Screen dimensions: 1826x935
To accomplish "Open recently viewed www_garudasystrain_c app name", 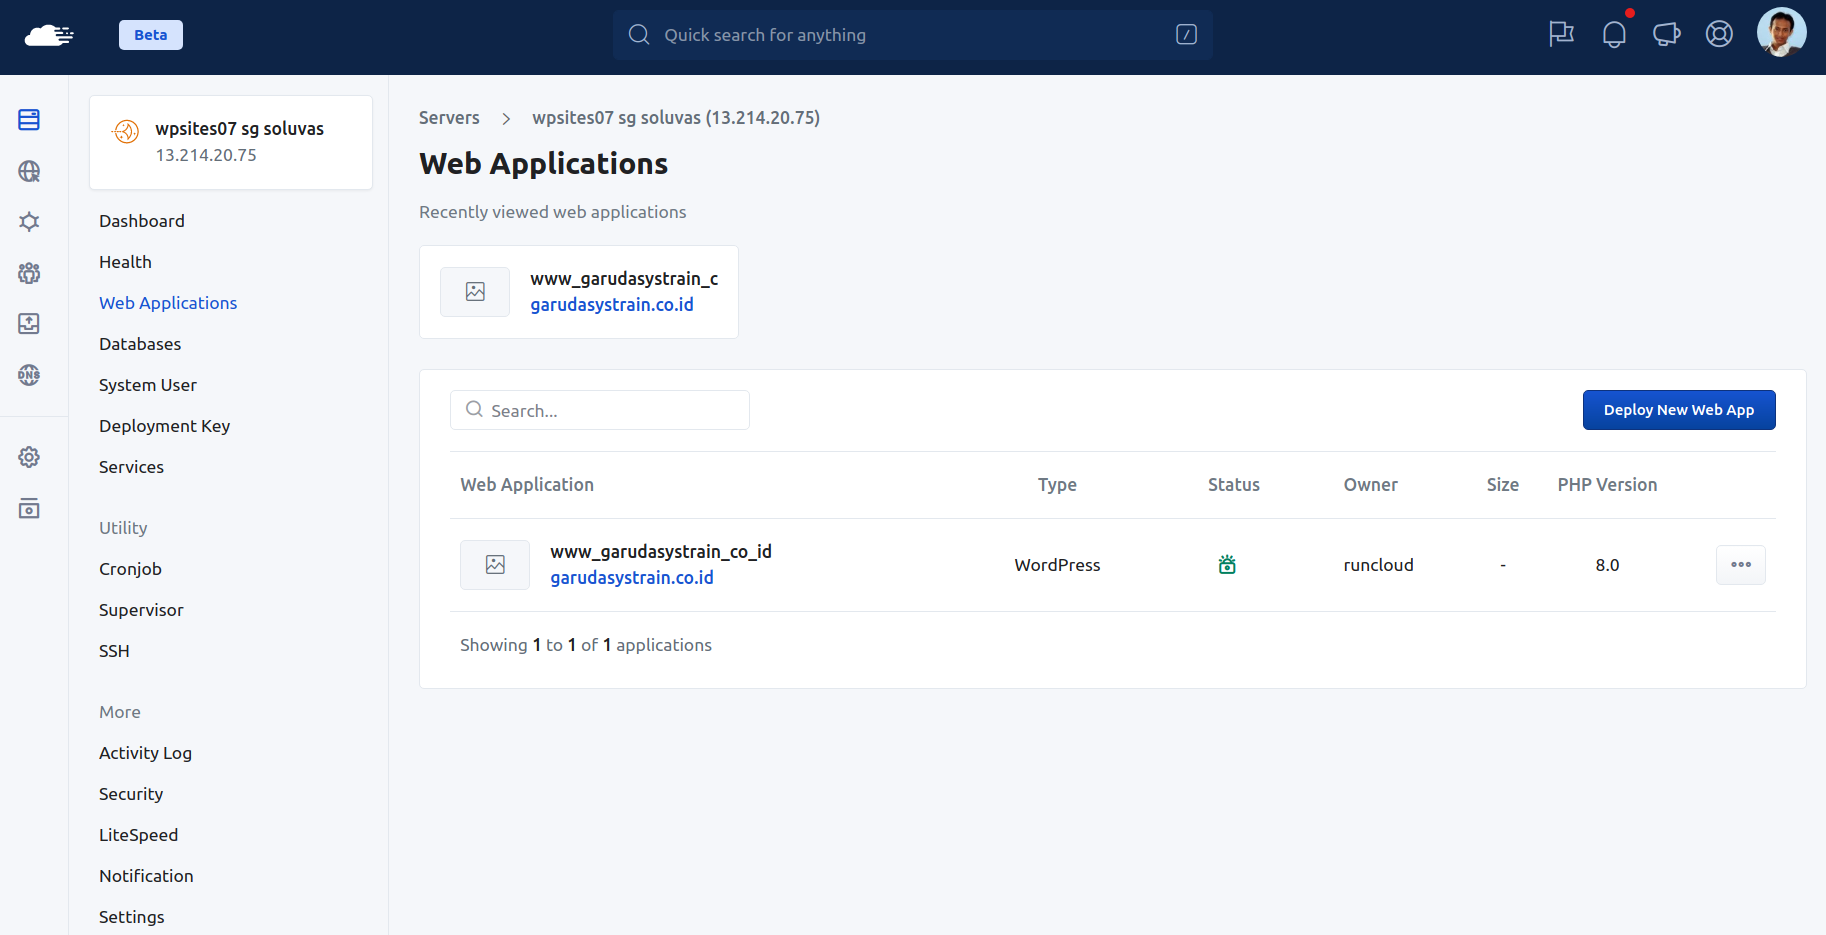I will point(624,279).
